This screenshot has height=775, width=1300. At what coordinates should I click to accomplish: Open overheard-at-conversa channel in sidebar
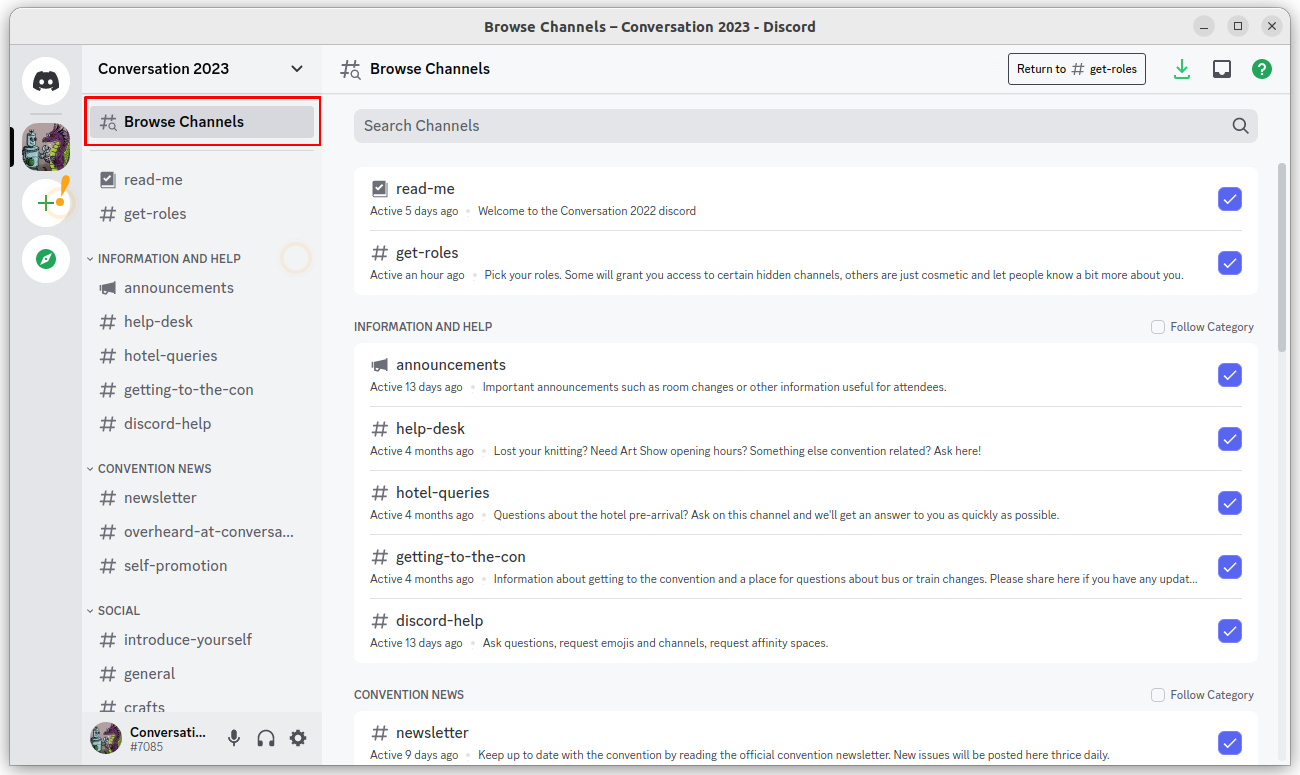pyautogui.click(x=202, y=532)
